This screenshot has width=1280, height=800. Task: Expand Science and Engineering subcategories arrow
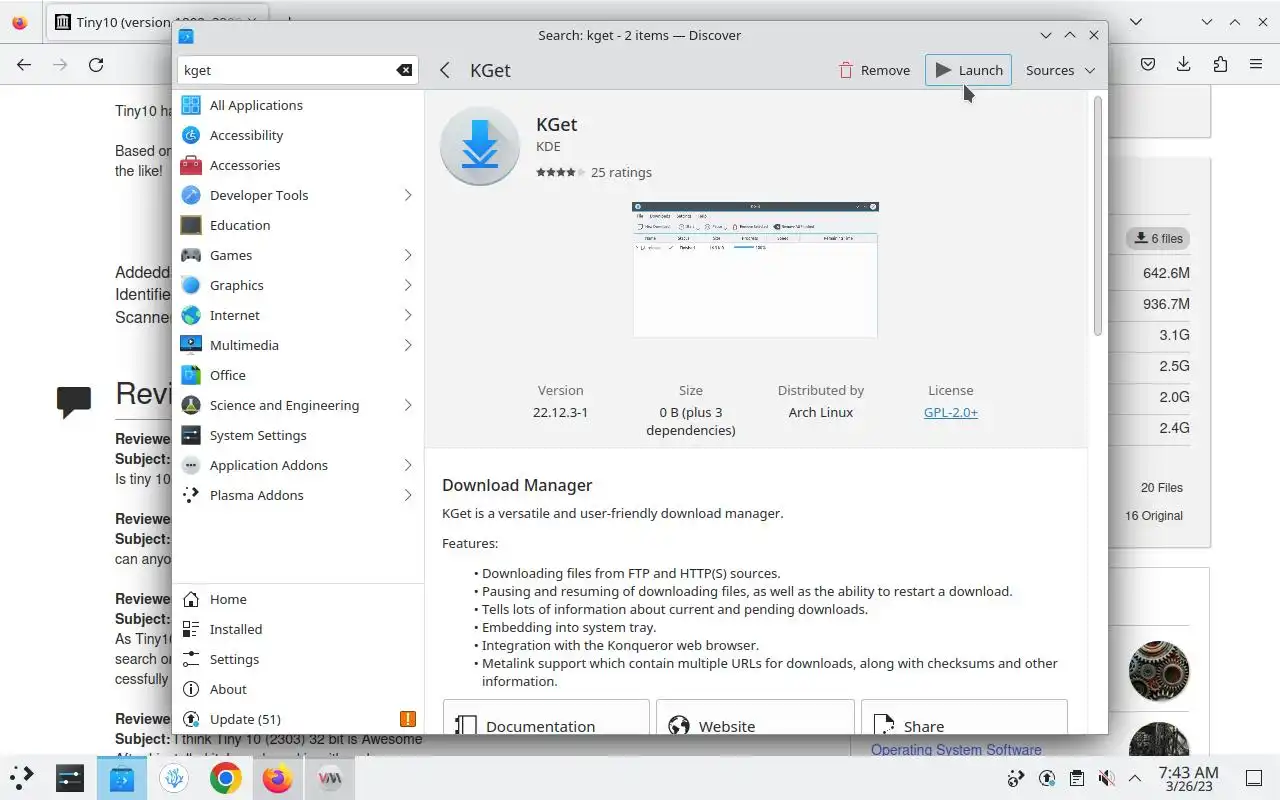[408, 405]
